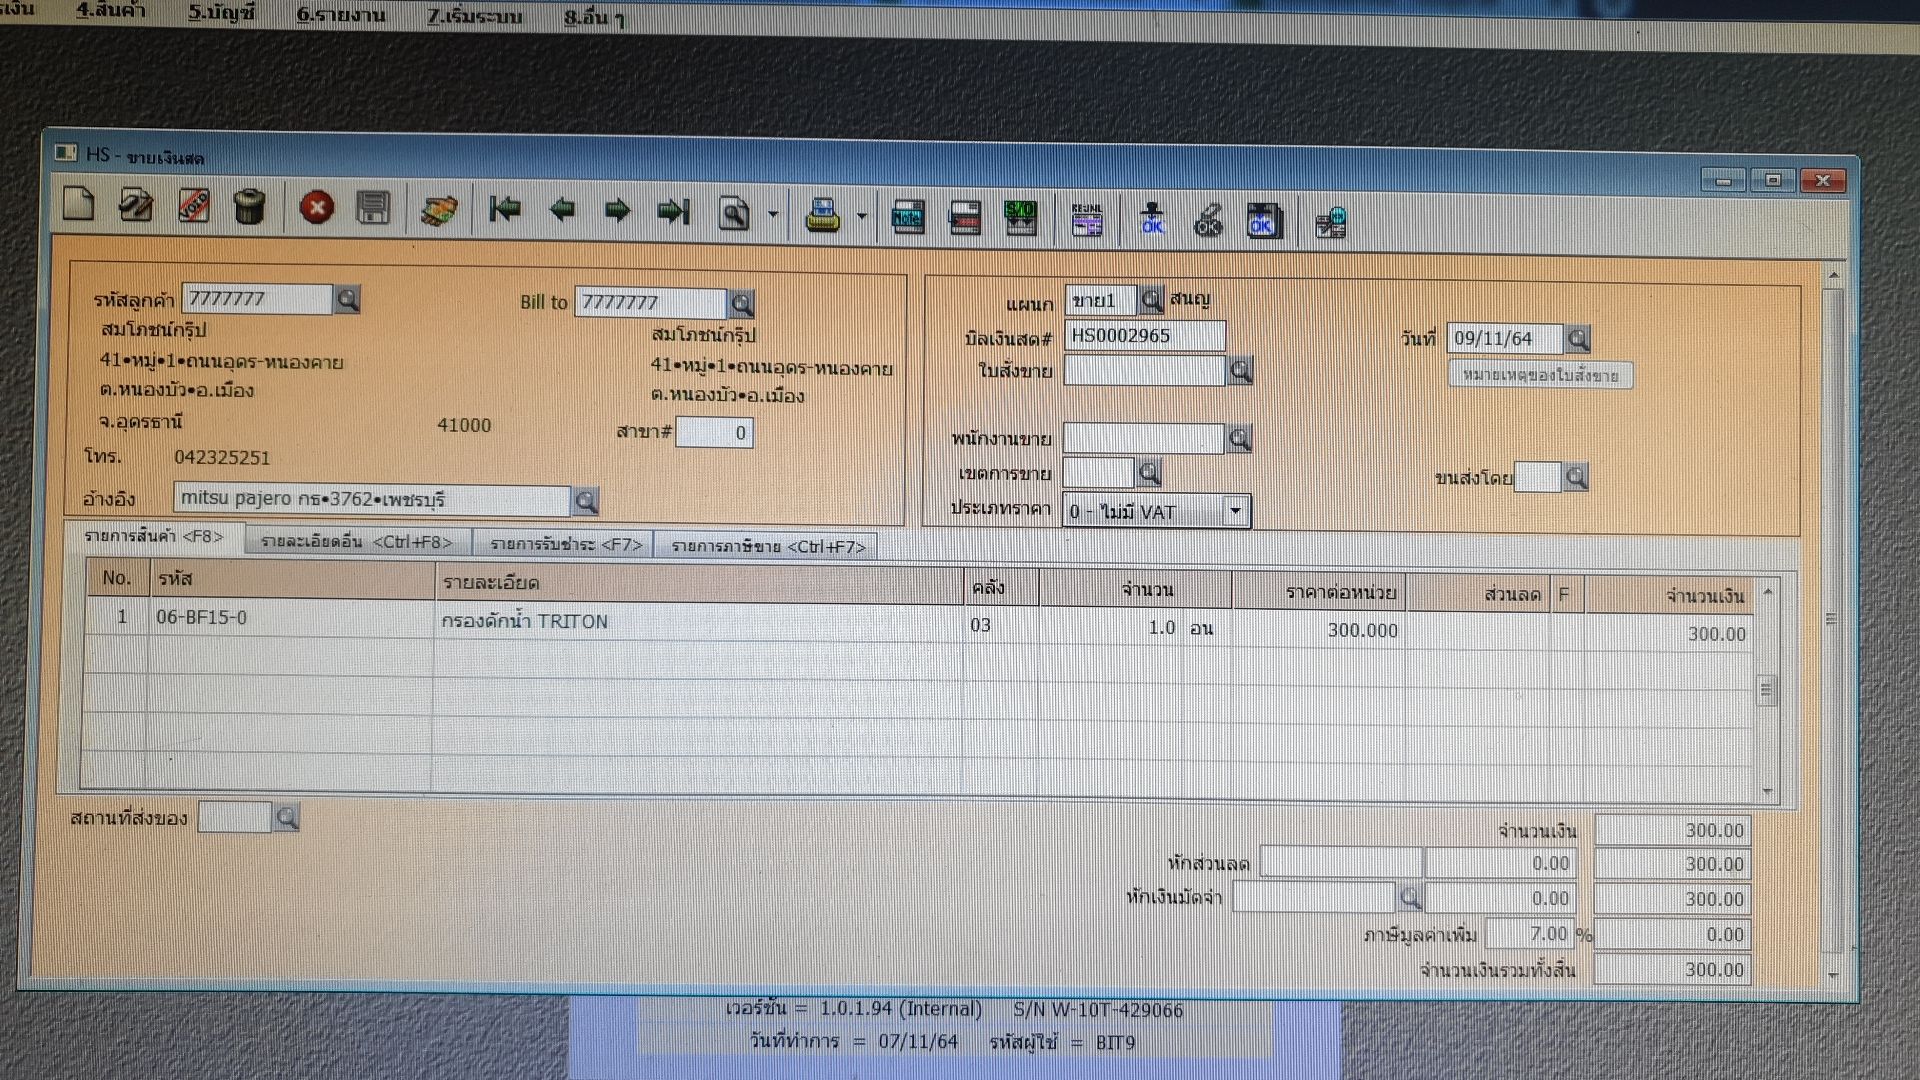The width and height of the screenshot is (1920, 1080).
Task: Click the red-striped document toolbar icon
Action: [x=964, y=218]
